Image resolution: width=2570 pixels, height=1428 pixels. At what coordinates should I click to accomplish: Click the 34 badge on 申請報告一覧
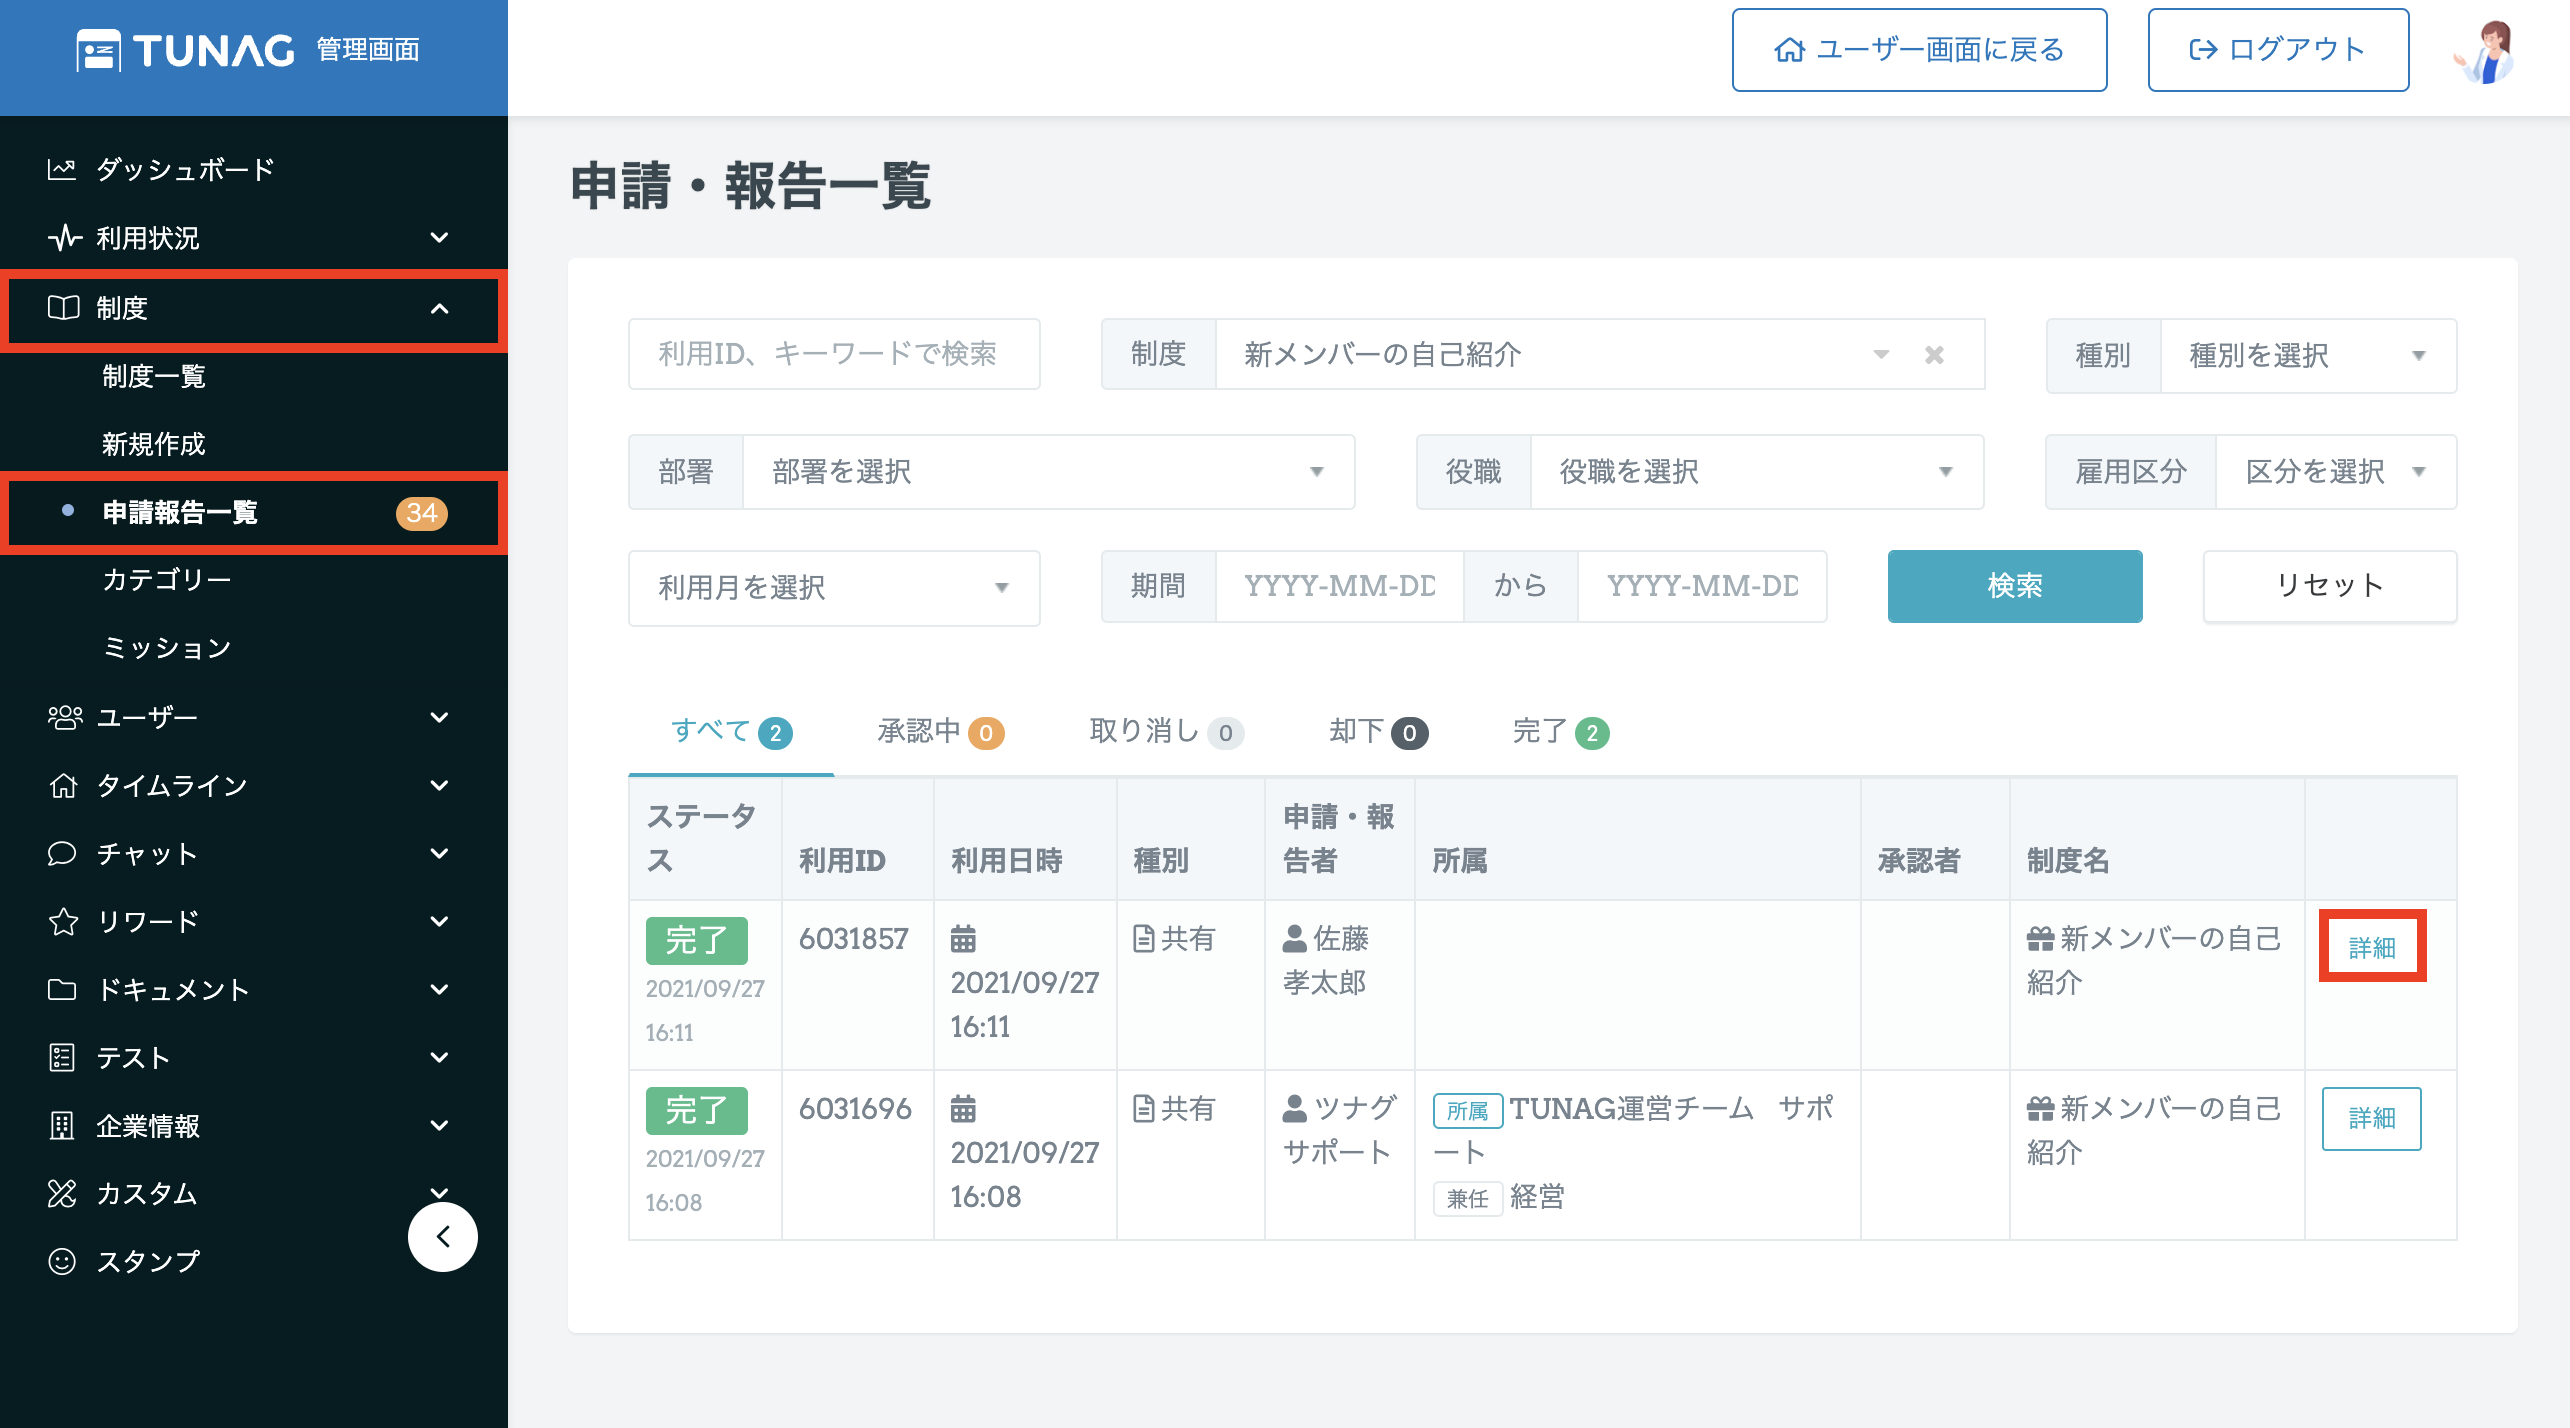421,513
